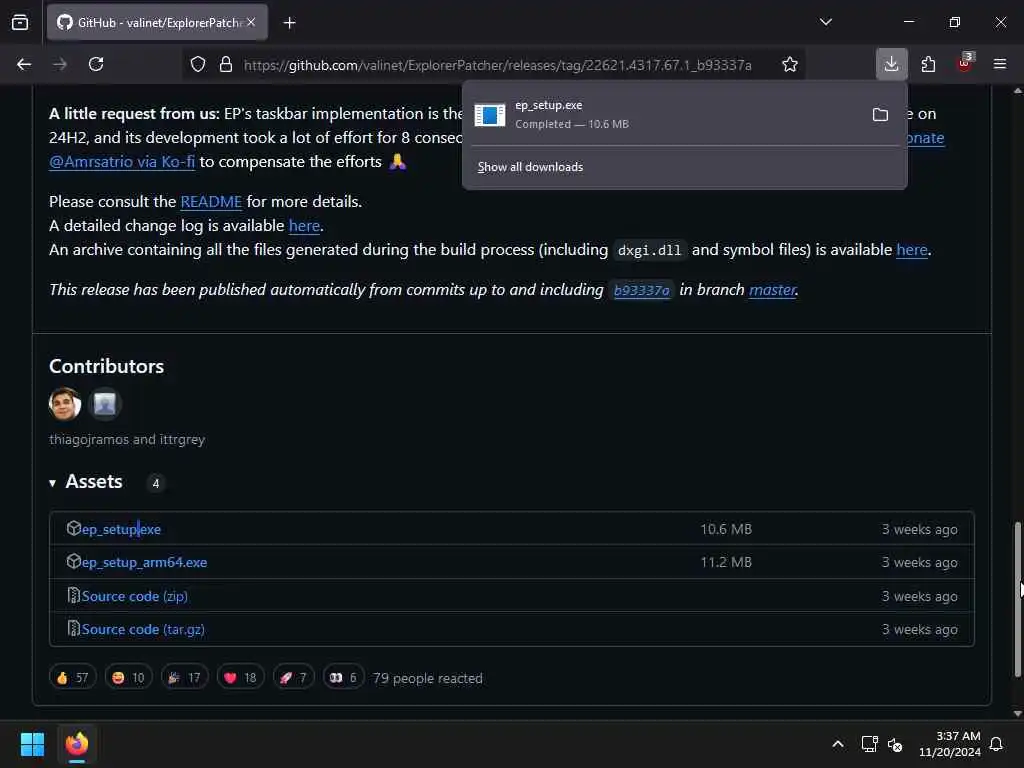Toggle thumbs up reaction with 57
Image resolution: width=1024 pixels, height=768 pixels.
72,678
